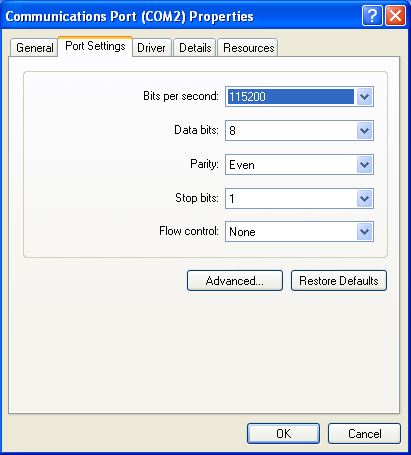Go to the Details tab
Screen dimensions: 411x455
tap(195, 48)
